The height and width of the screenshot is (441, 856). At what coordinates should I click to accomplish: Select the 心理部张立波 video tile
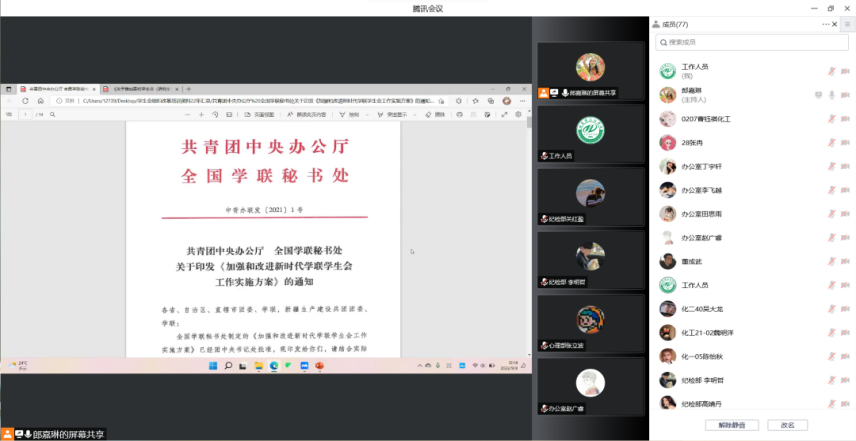pyautogui.click(x=591, y=323)
